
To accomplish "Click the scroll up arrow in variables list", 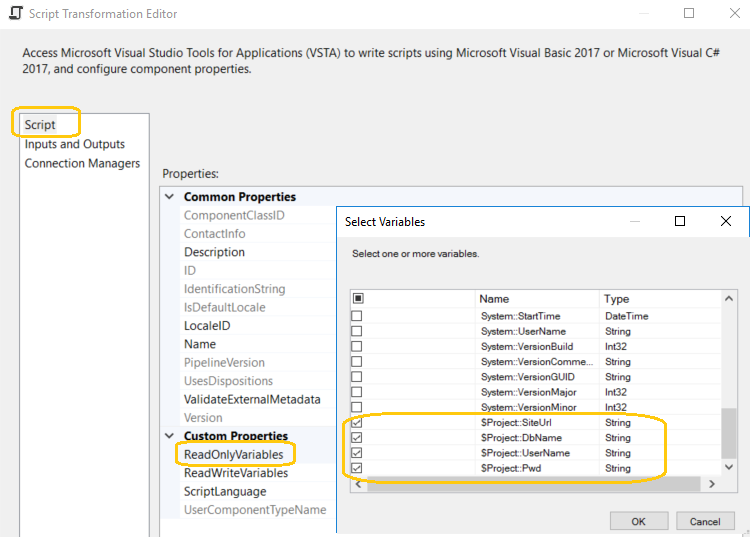I will click(x=728, y=298).
